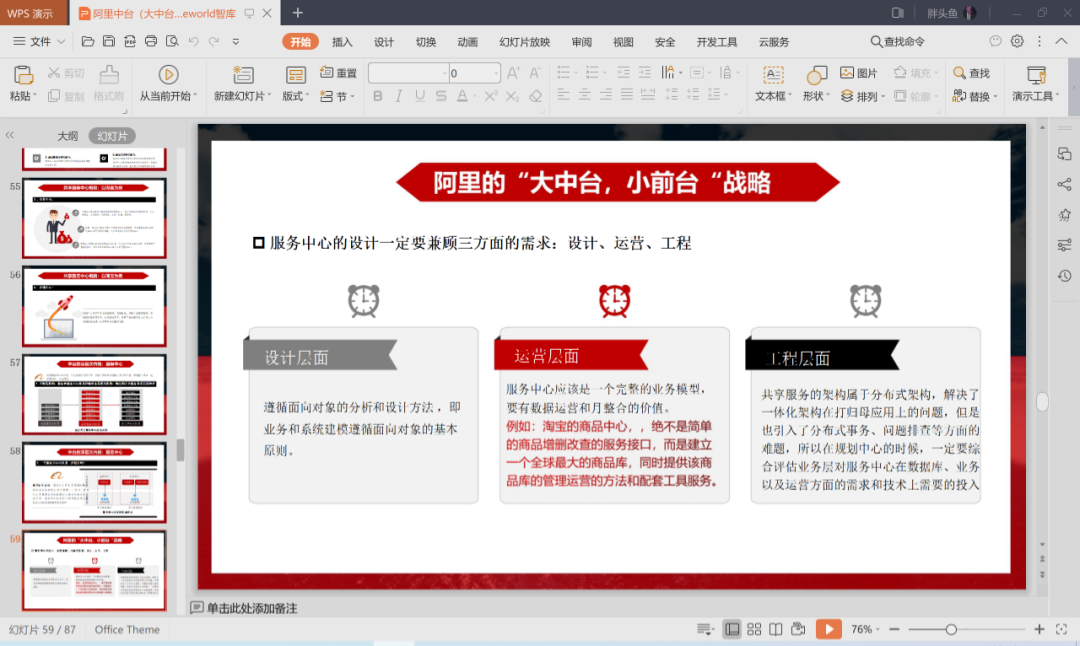1080x646 pixels.
Task: Open the Animation (动画) tab
Action: (x=467, y=42)
